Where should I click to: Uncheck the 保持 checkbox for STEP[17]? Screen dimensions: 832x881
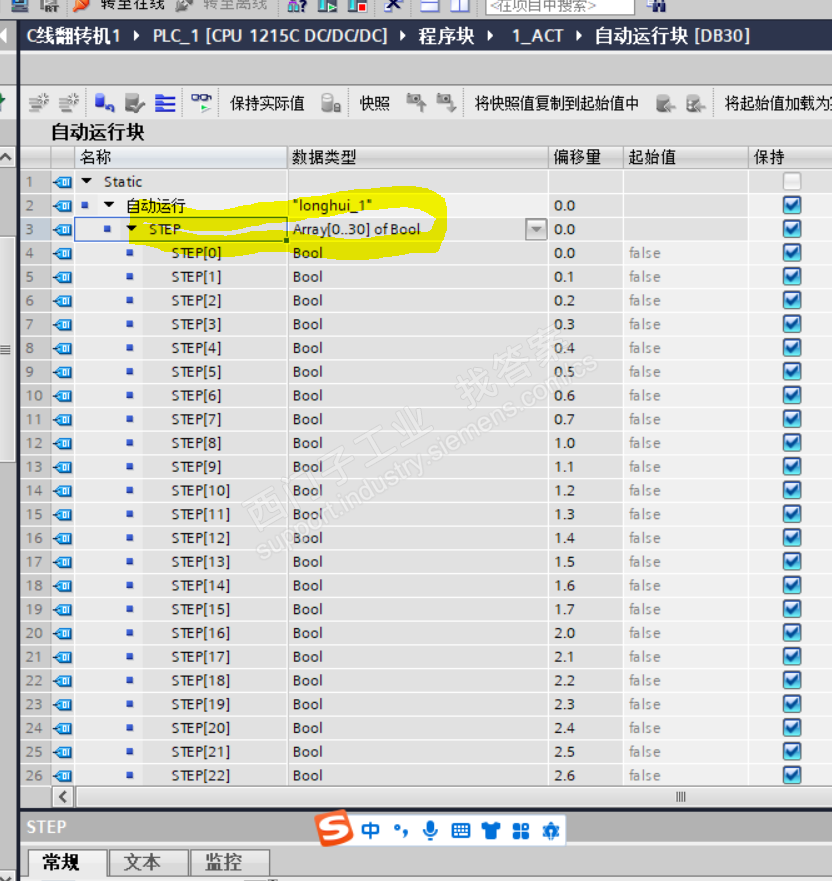pos(792,656)
